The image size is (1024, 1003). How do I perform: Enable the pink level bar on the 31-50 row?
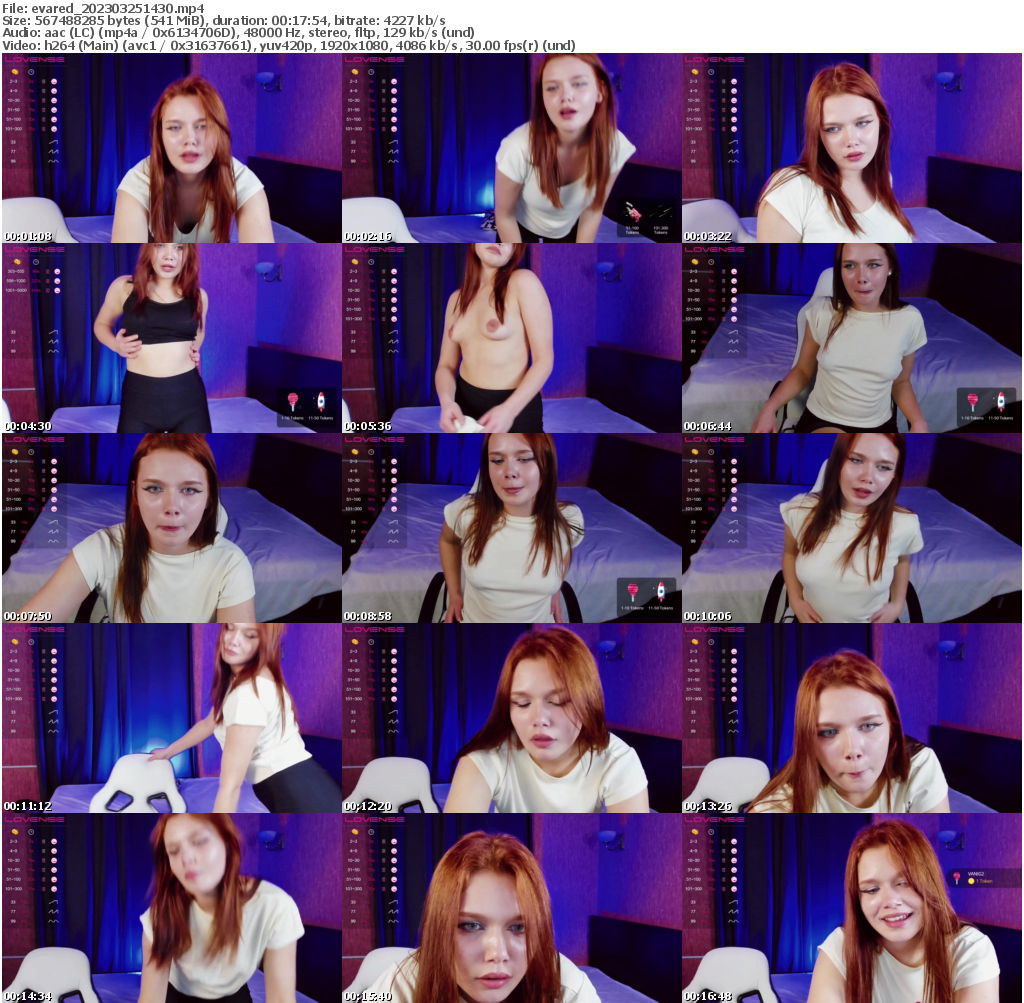pyautogui.click(x=44, y=110)
